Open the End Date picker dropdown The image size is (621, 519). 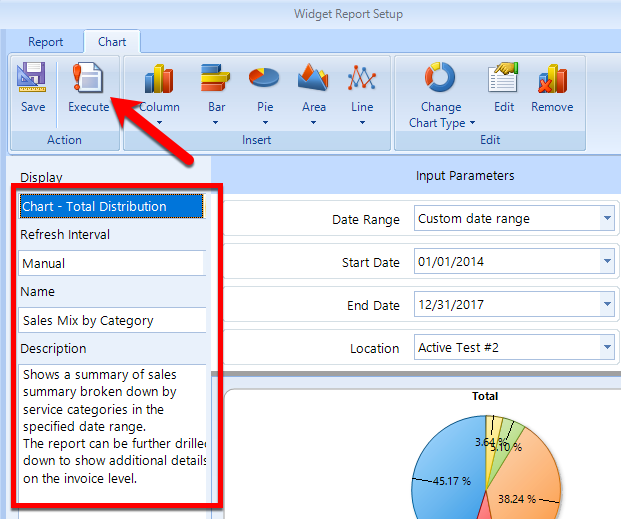pos(607,306)
